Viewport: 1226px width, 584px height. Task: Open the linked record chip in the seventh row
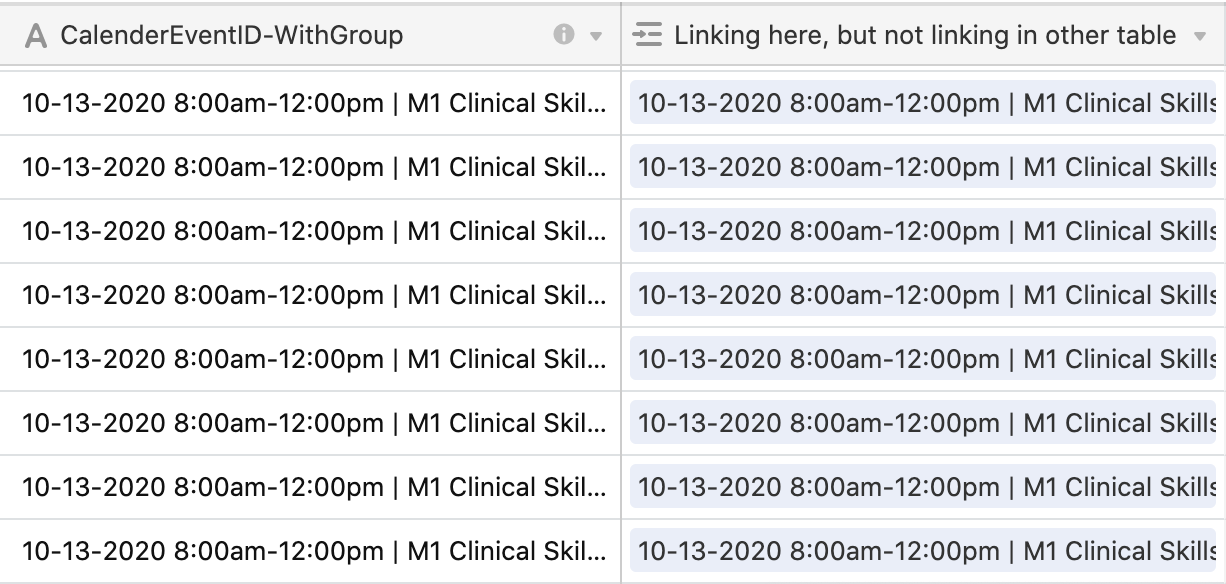pyautogui.click(x=923, y=487)
